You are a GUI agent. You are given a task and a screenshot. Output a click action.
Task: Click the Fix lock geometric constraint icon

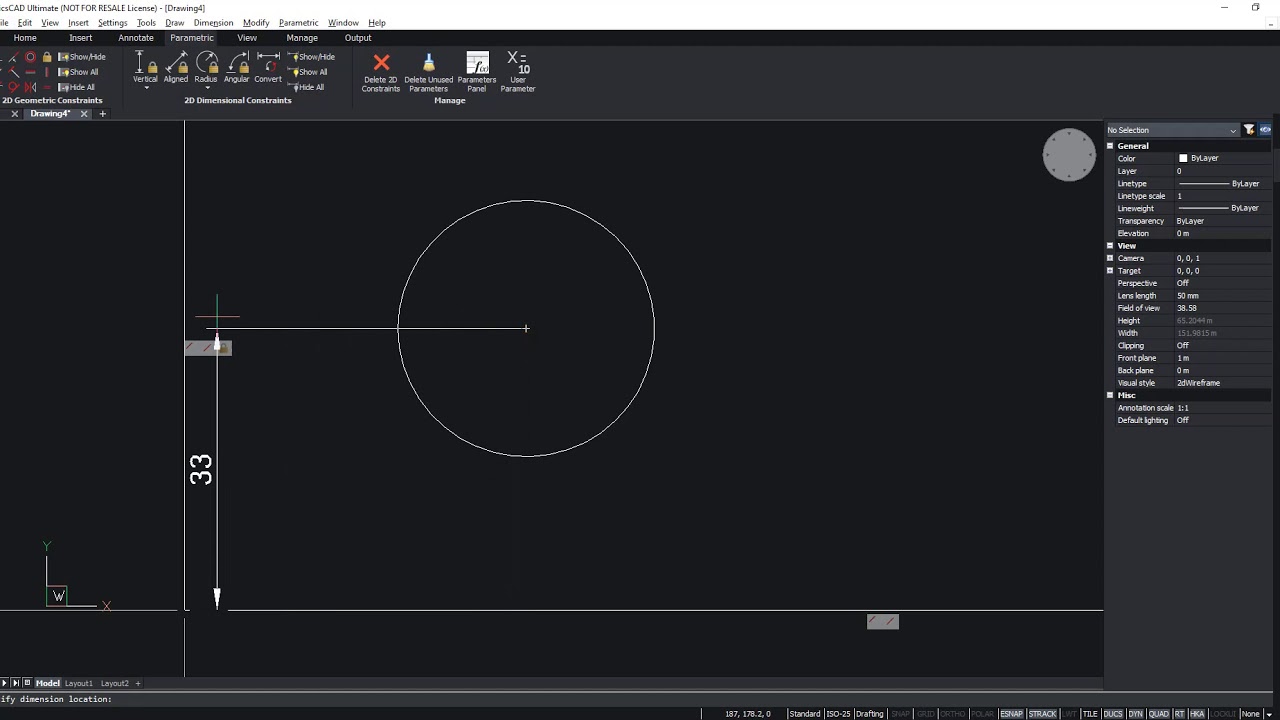tap(47, 57)
